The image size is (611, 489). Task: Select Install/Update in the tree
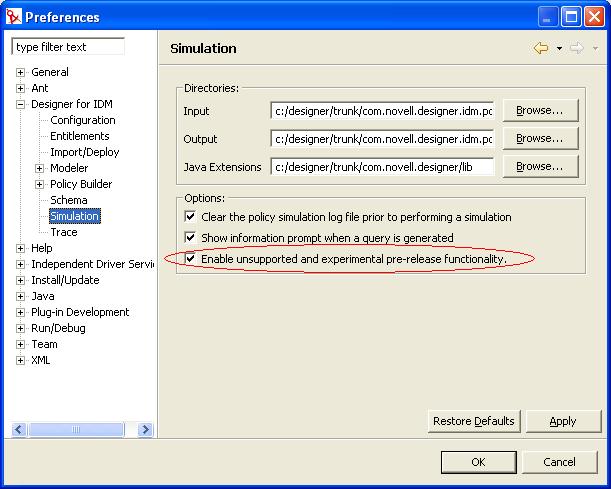[65, 280]
